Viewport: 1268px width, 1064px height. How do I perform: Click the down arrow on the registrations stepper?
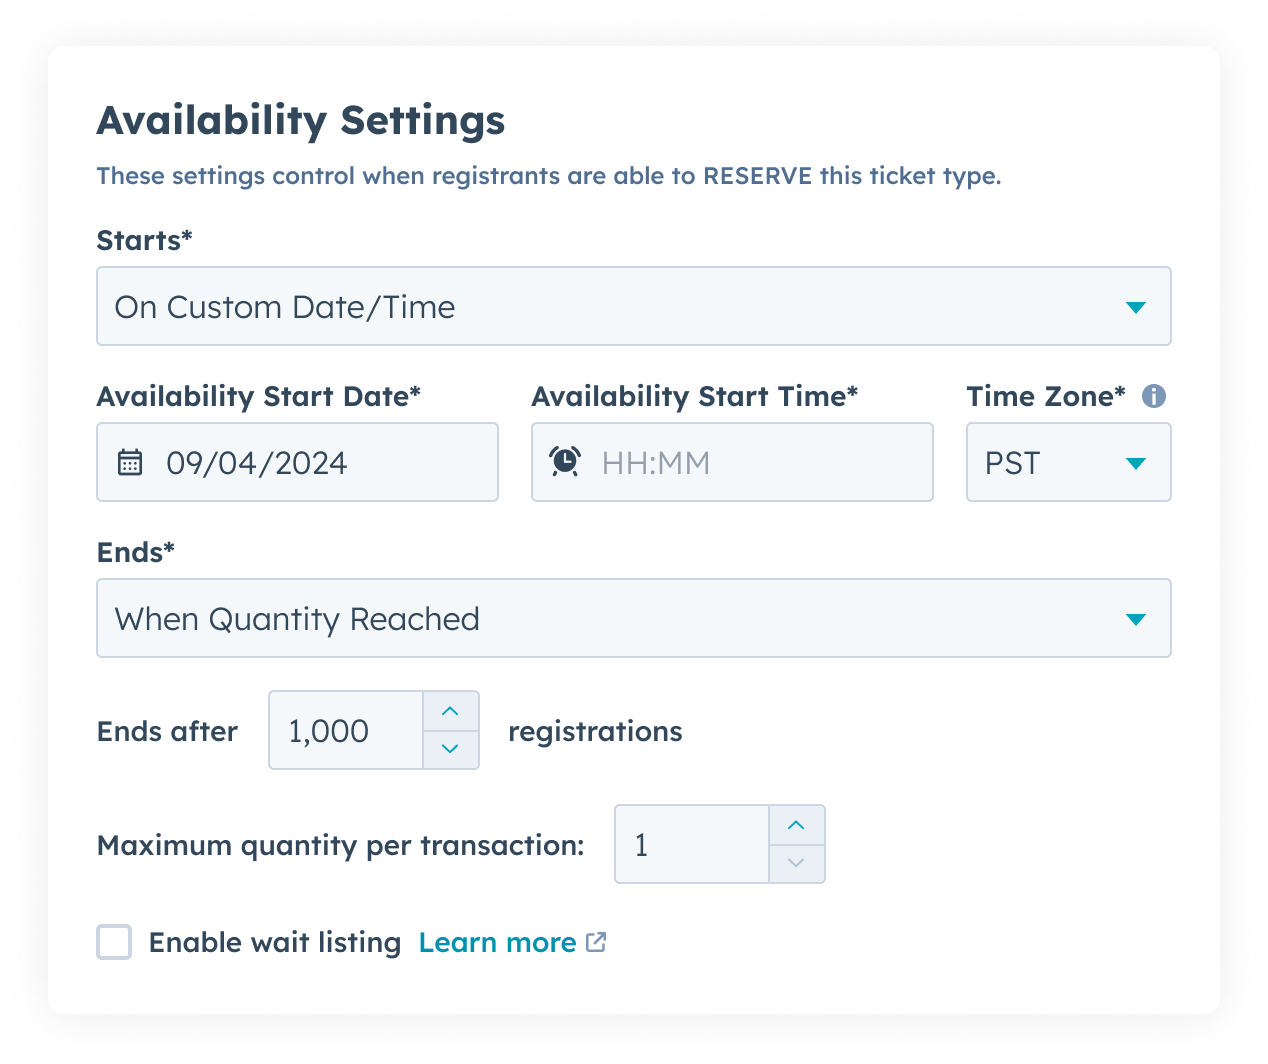[450, 749]
